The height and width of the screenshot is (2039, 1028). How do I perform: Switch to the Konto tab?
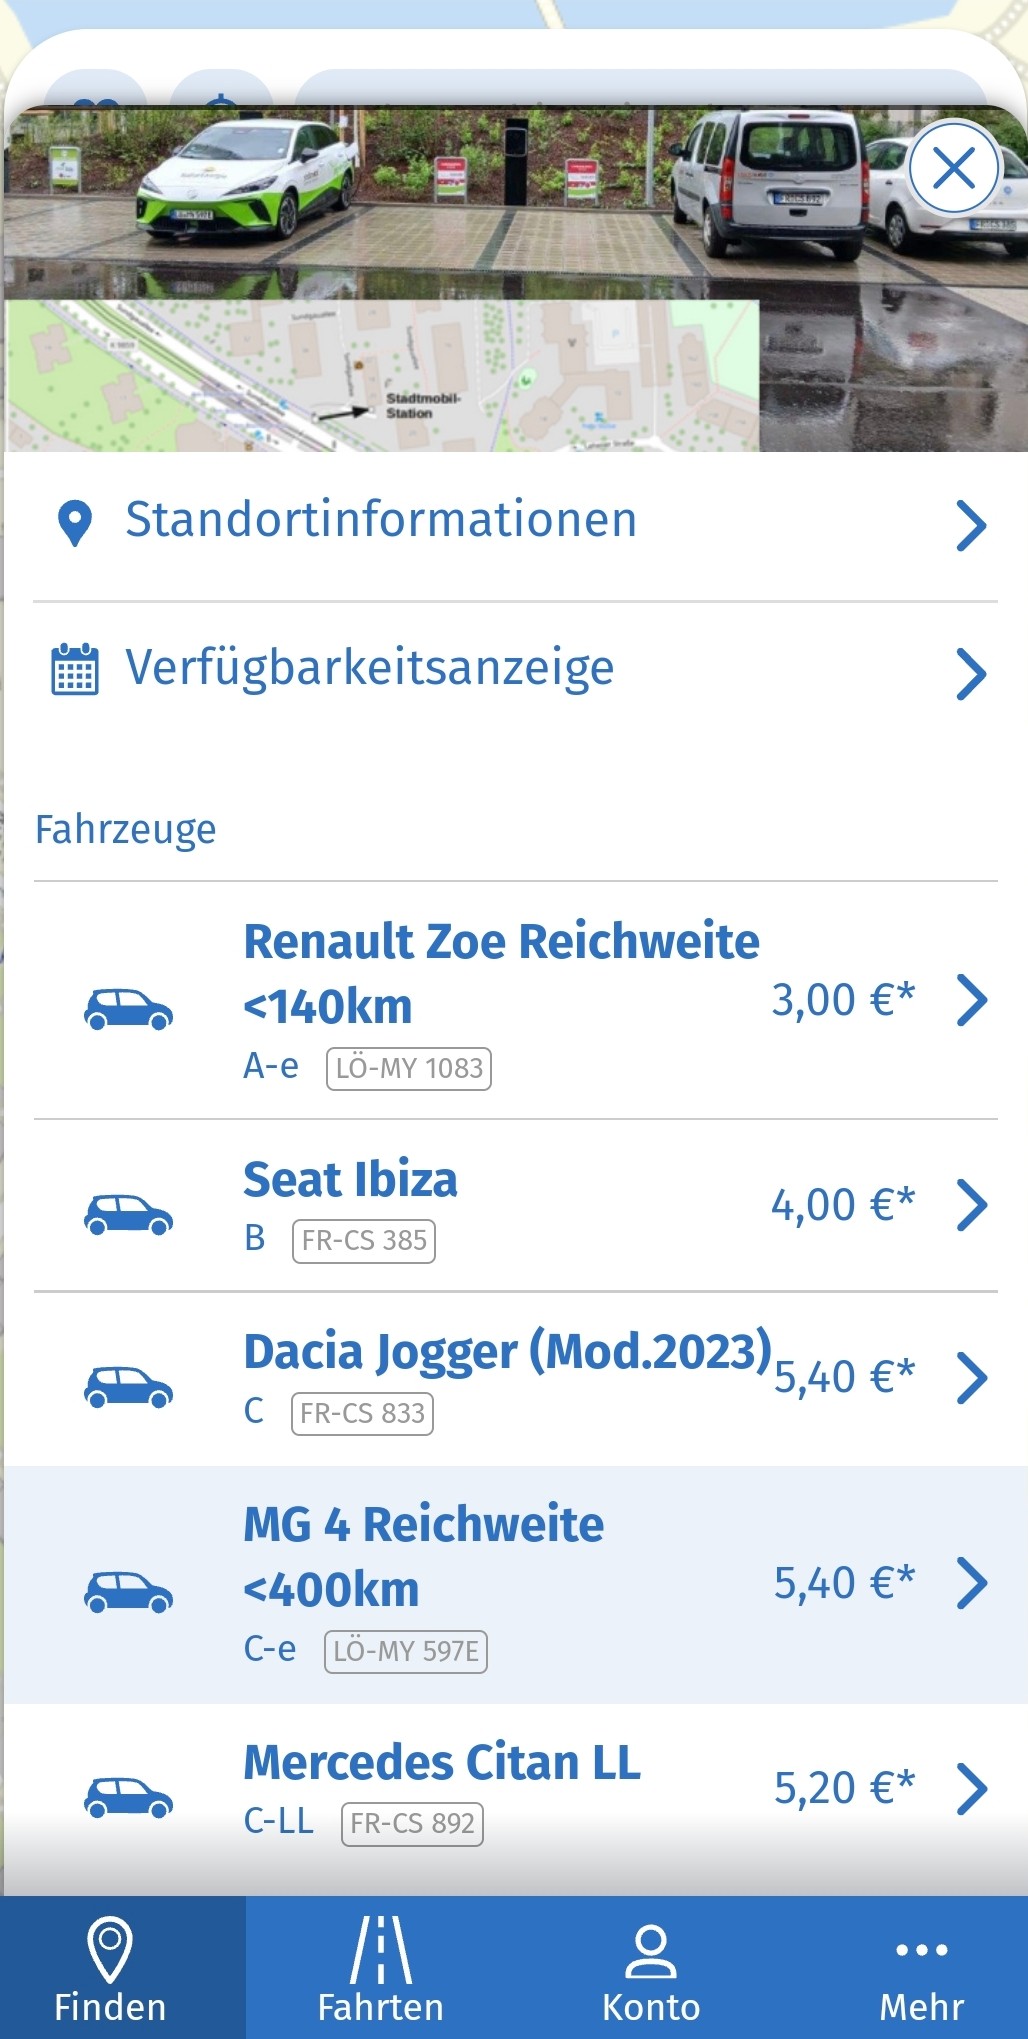(x=651, y=1968)
